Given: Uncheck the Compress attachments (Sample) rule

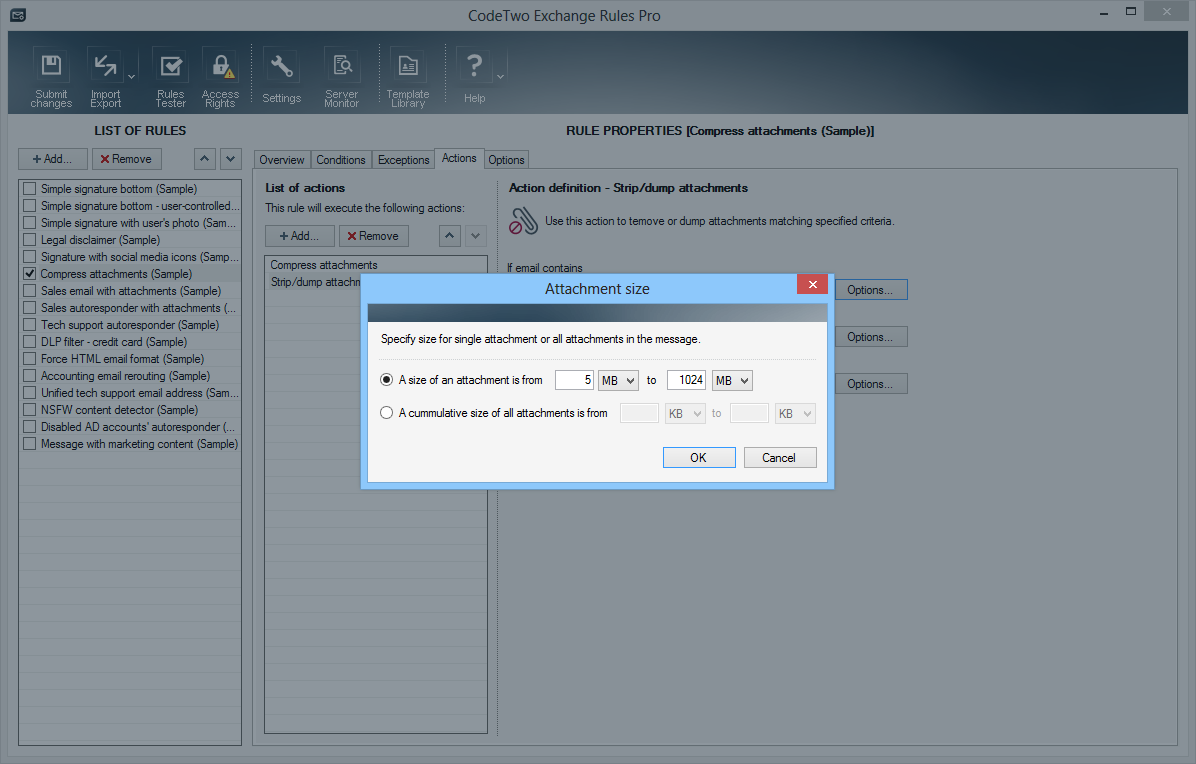Looking at the screenshot, I should click(30, 274).
